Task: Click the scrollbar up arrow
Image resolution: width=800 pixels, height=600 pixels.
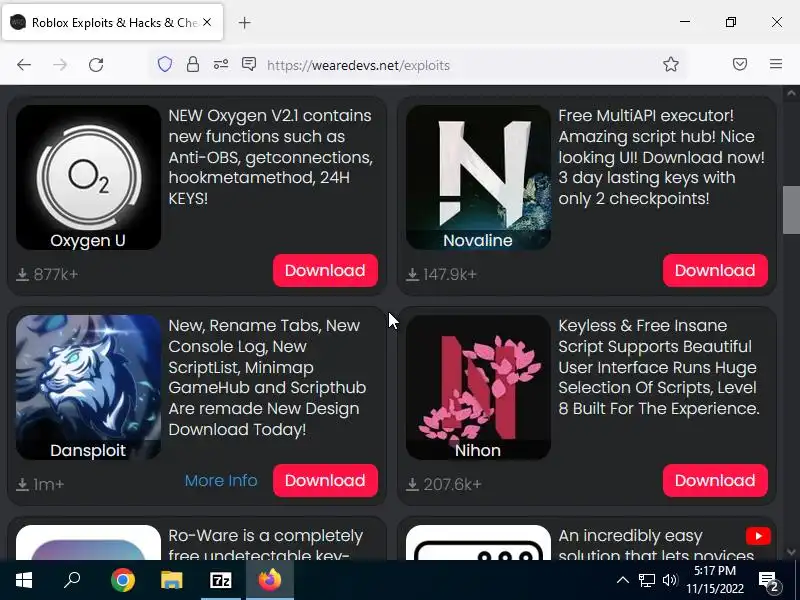Action: pyautogui.click(x=791, y=93)
